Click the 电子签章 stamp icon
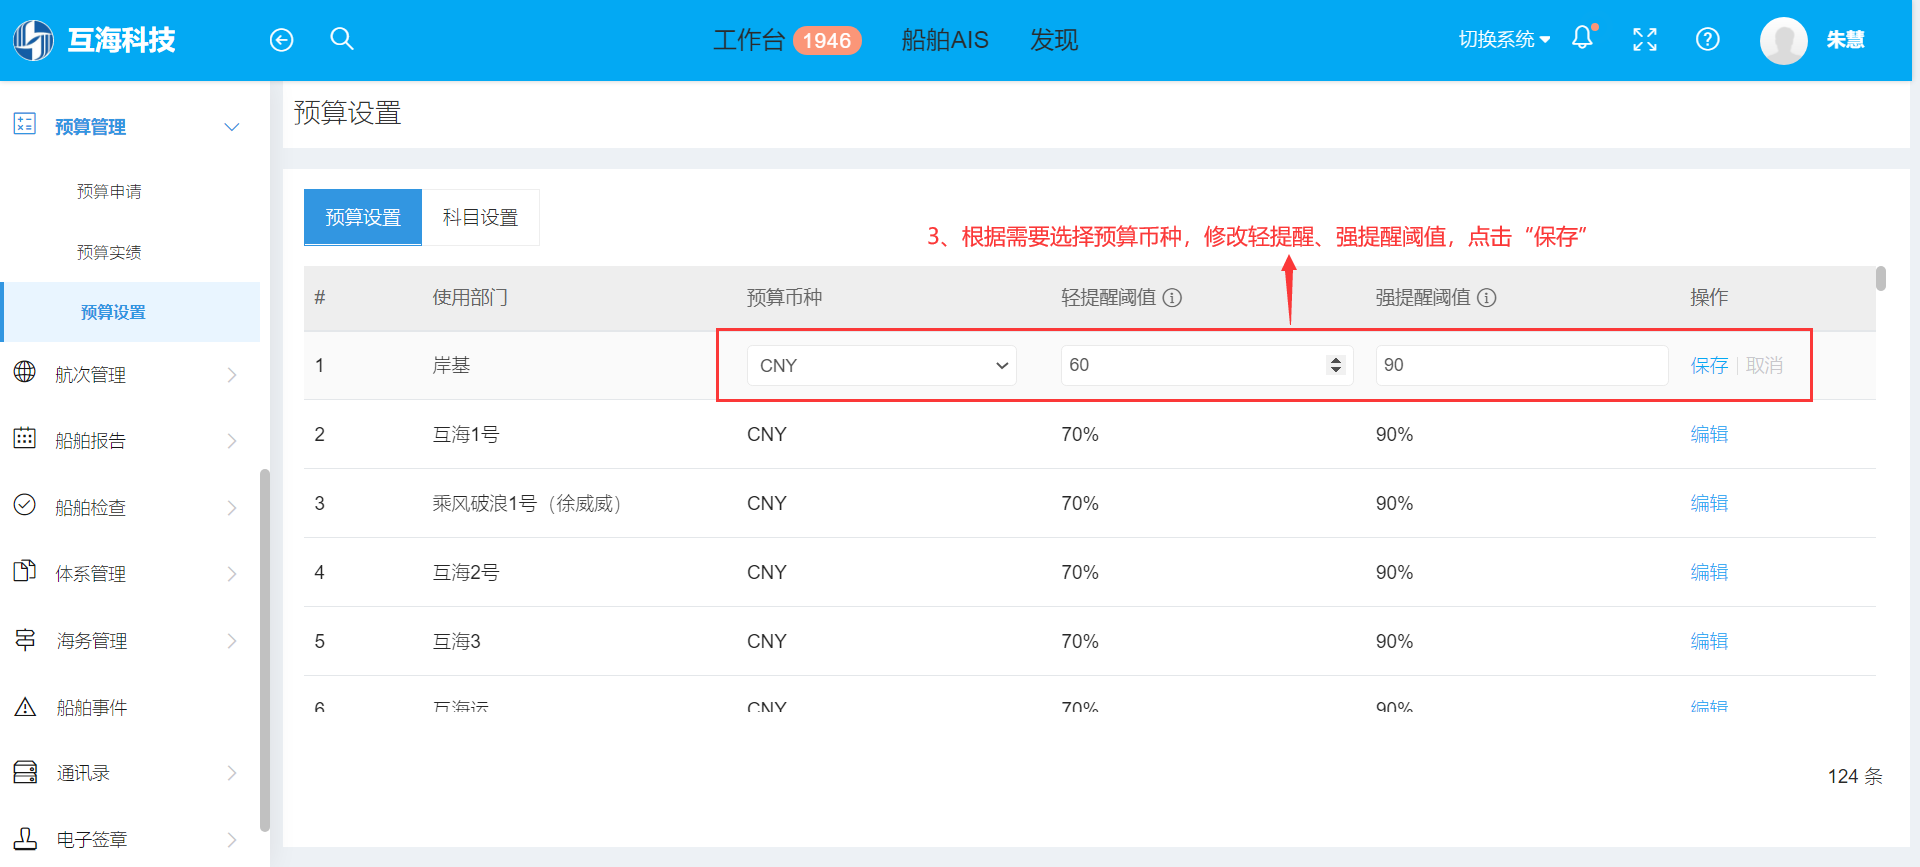The image size is (1920, 867). coord(25,838)
